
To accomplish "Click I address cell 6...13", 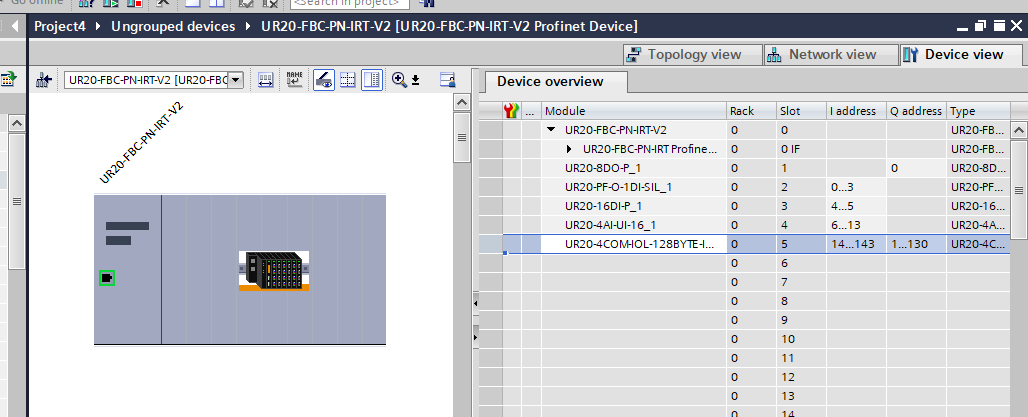I will point(856,225).
